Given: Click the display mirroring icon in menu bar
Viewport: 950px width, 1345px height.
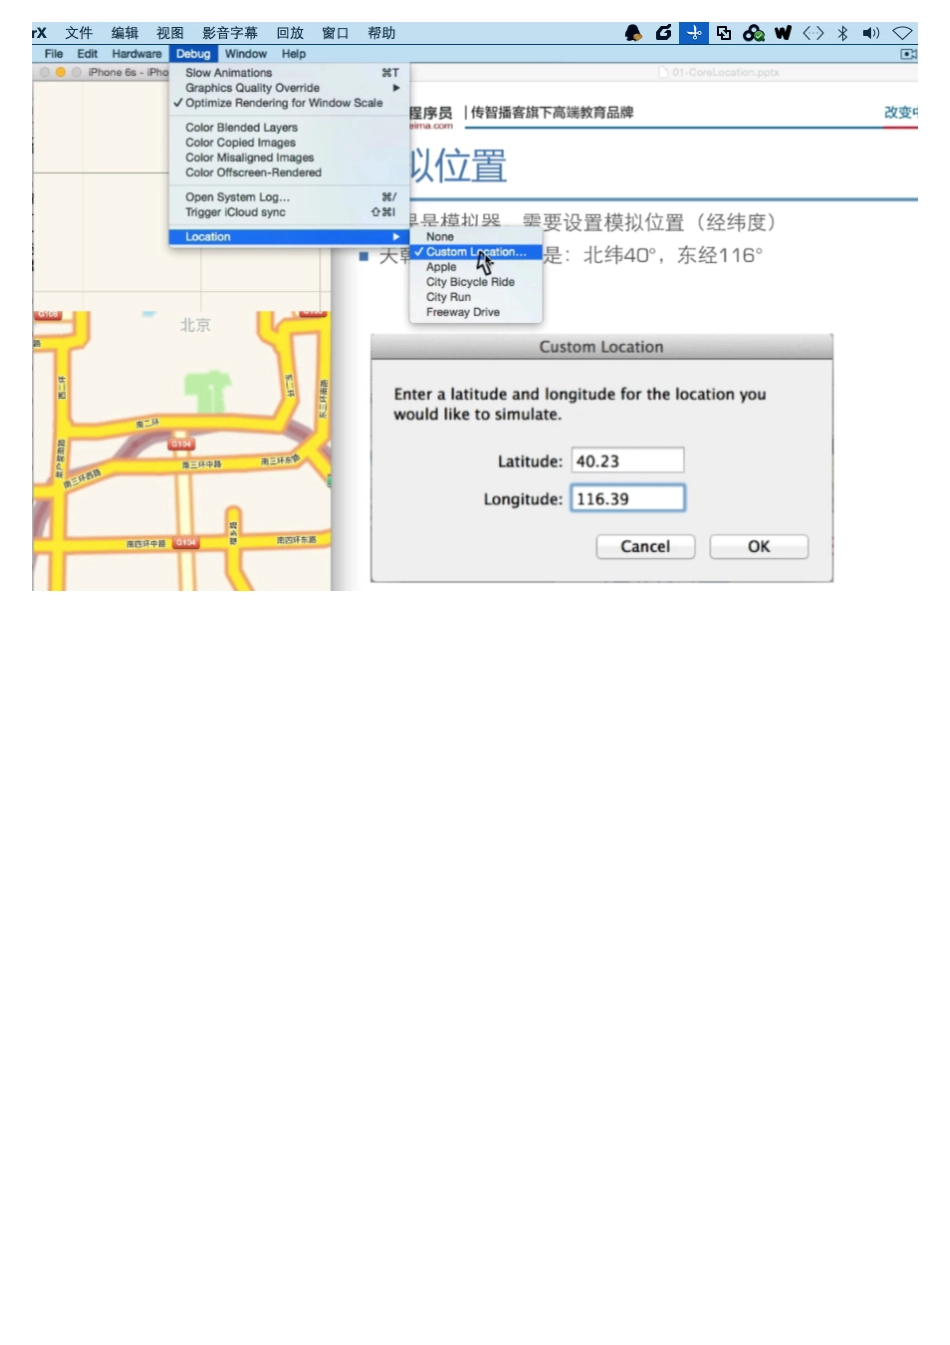Looking at the screenshot, I should tap(724, 33).
